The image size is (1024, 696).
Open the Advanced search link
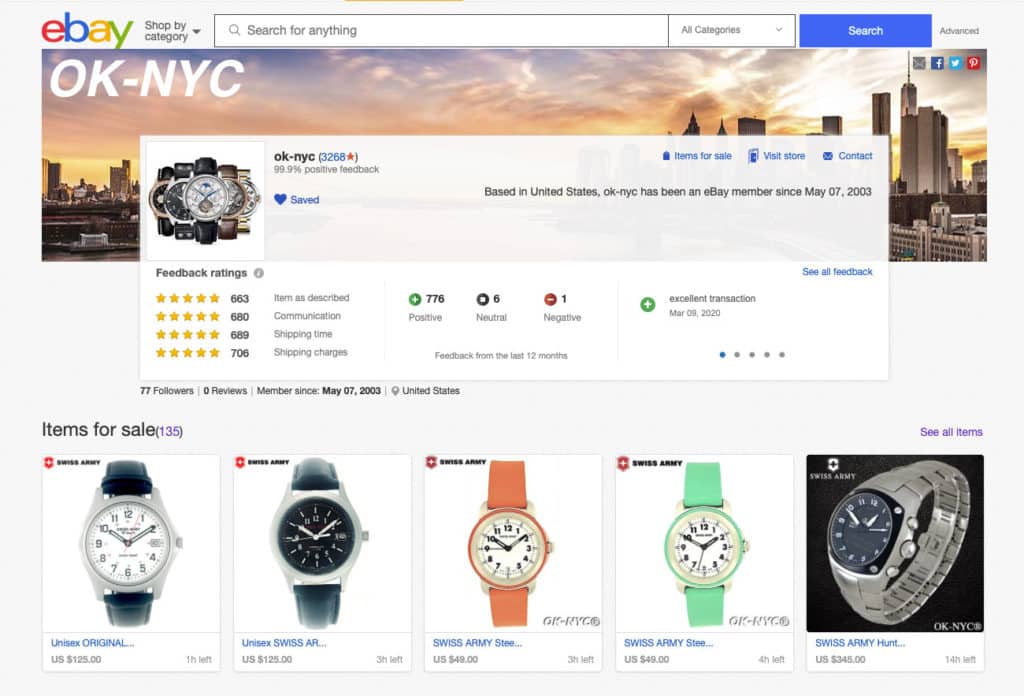(959, 31)
